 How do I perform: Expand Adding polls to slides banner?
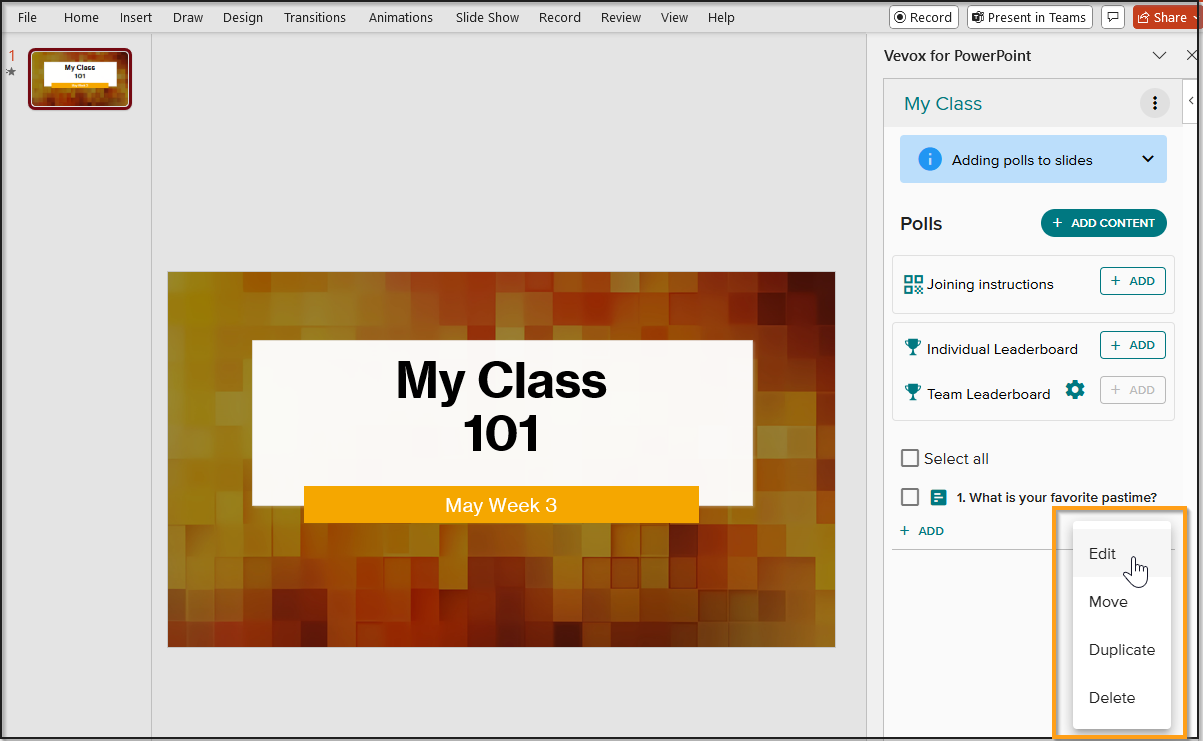1033,159
